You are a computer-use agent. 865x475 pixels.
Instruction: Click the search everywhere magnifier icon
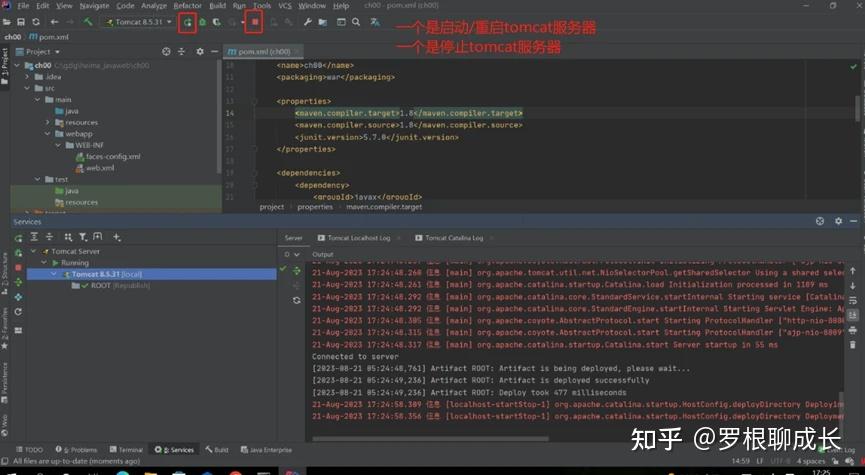tap(356, 22)
